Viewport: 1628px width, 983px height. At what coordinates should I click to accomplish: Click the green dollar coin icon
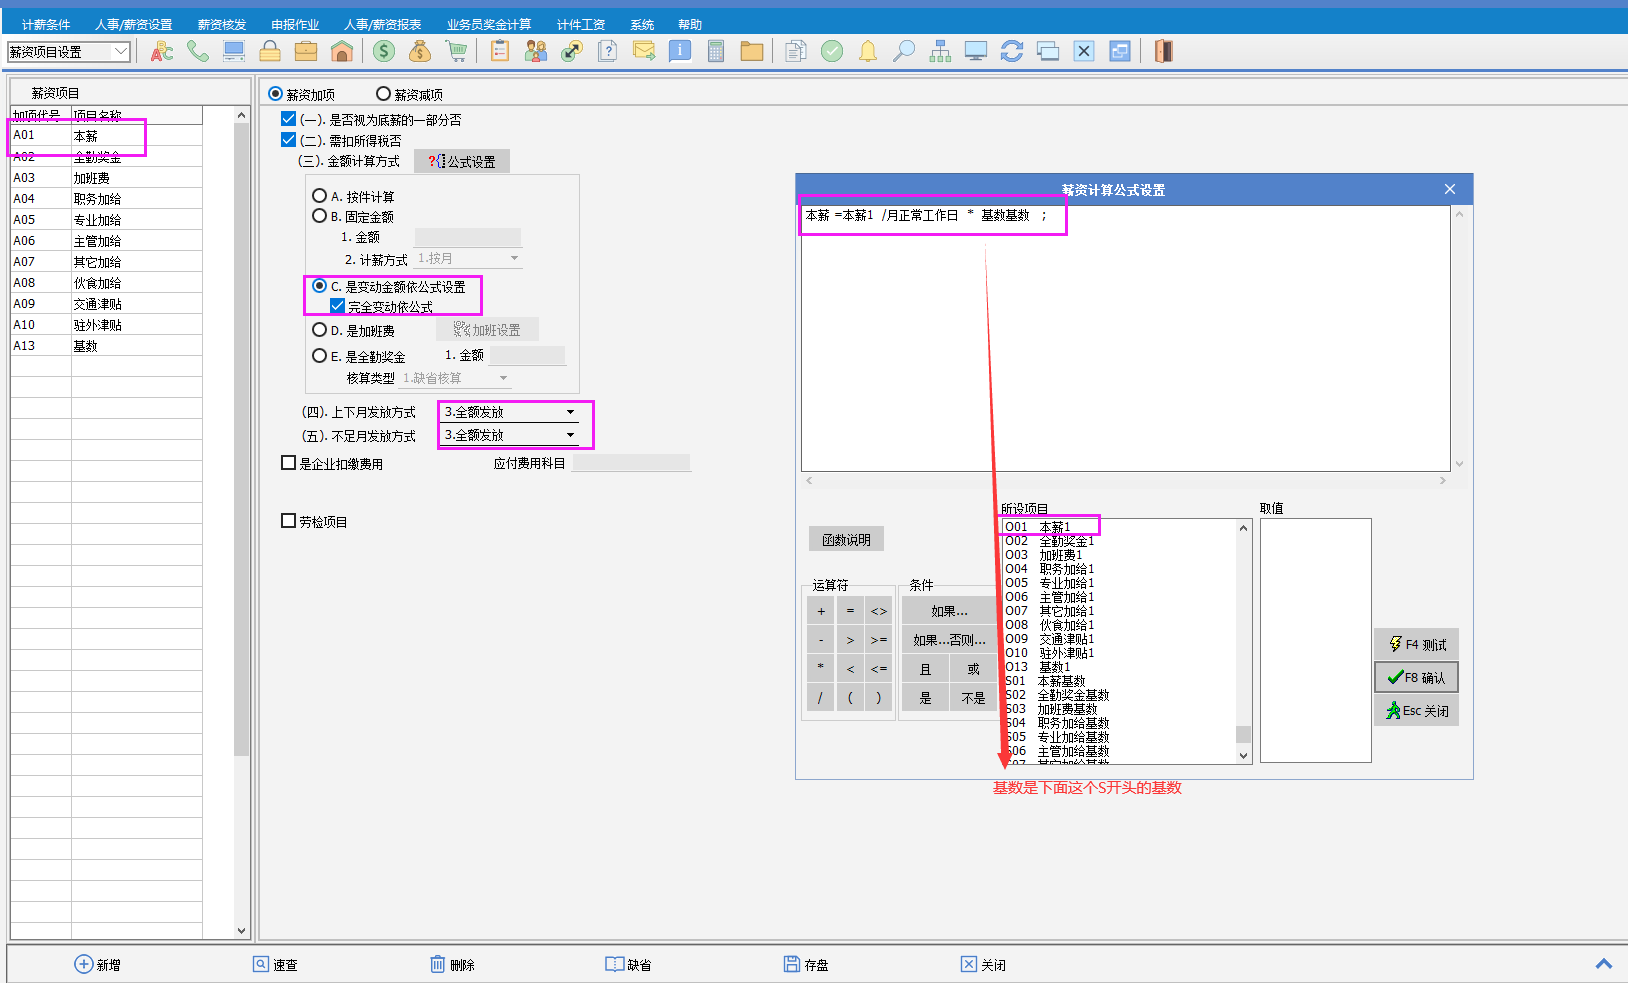pyautogui.click(x=384, y=51)
